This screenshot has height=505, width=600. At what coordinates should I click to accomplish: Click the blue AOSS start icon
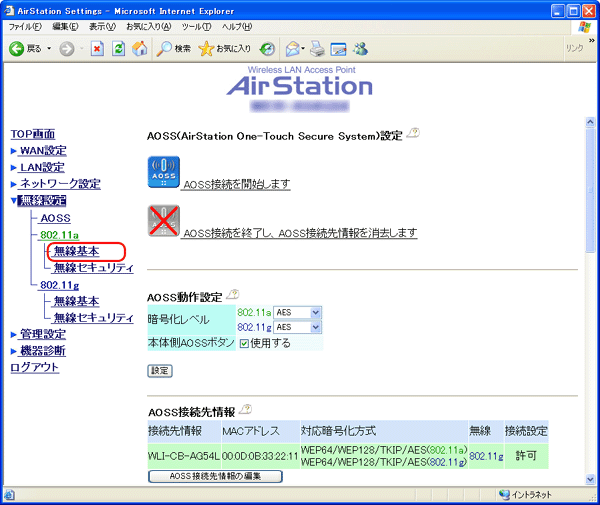click(x=164, y=172)
